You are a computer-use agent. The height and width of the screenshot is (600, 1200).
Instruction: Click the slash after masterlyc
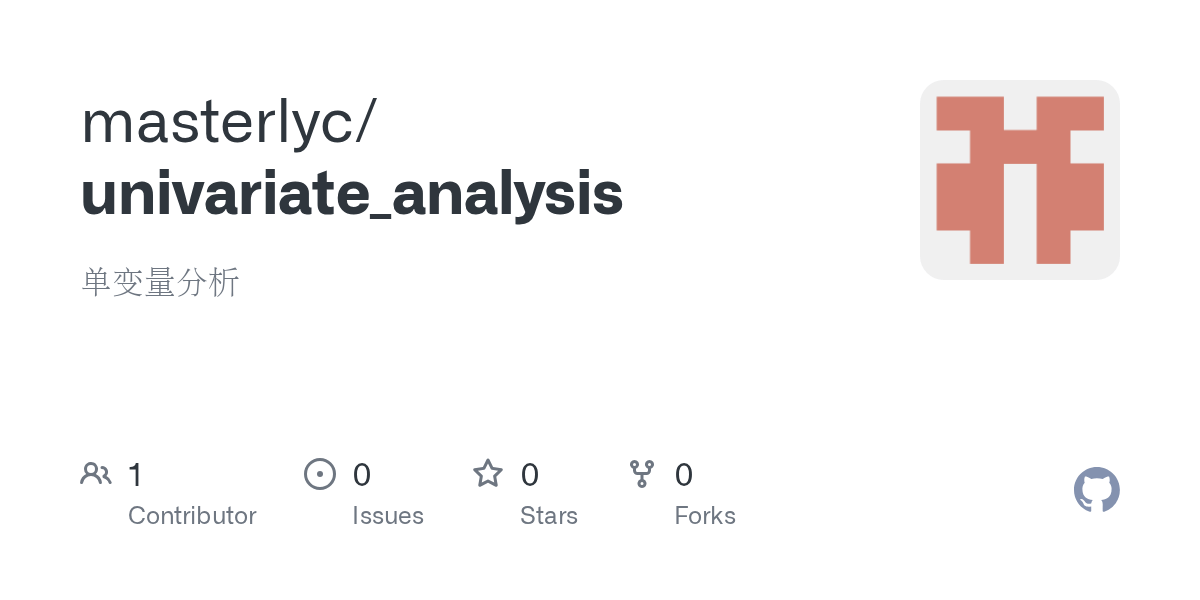click(366, 123)
